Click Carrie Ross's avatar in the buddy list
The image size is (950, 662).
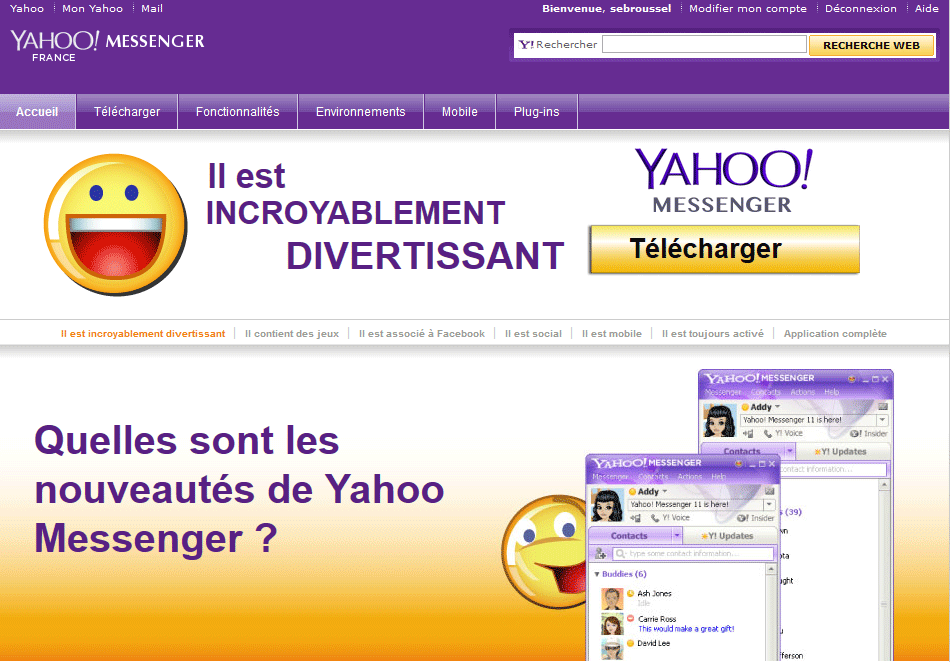coord(612,624)
